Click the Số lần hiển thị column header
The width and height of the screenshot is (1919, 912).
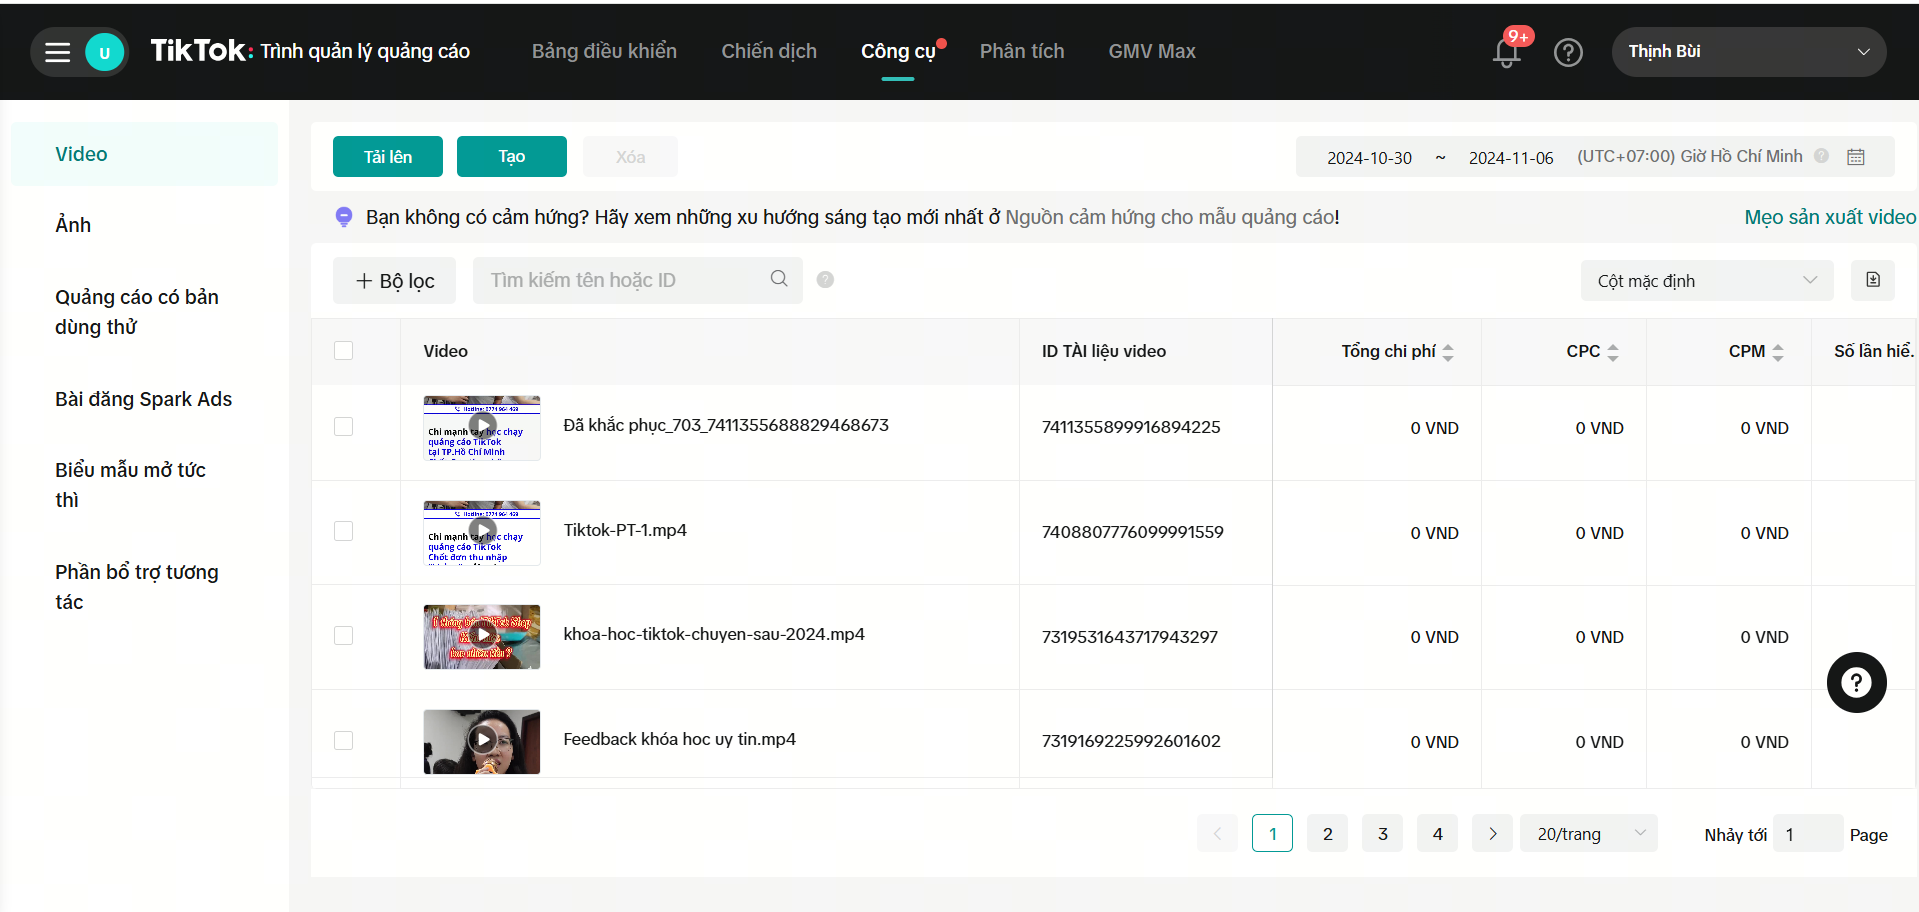[x=1874, y=351]
